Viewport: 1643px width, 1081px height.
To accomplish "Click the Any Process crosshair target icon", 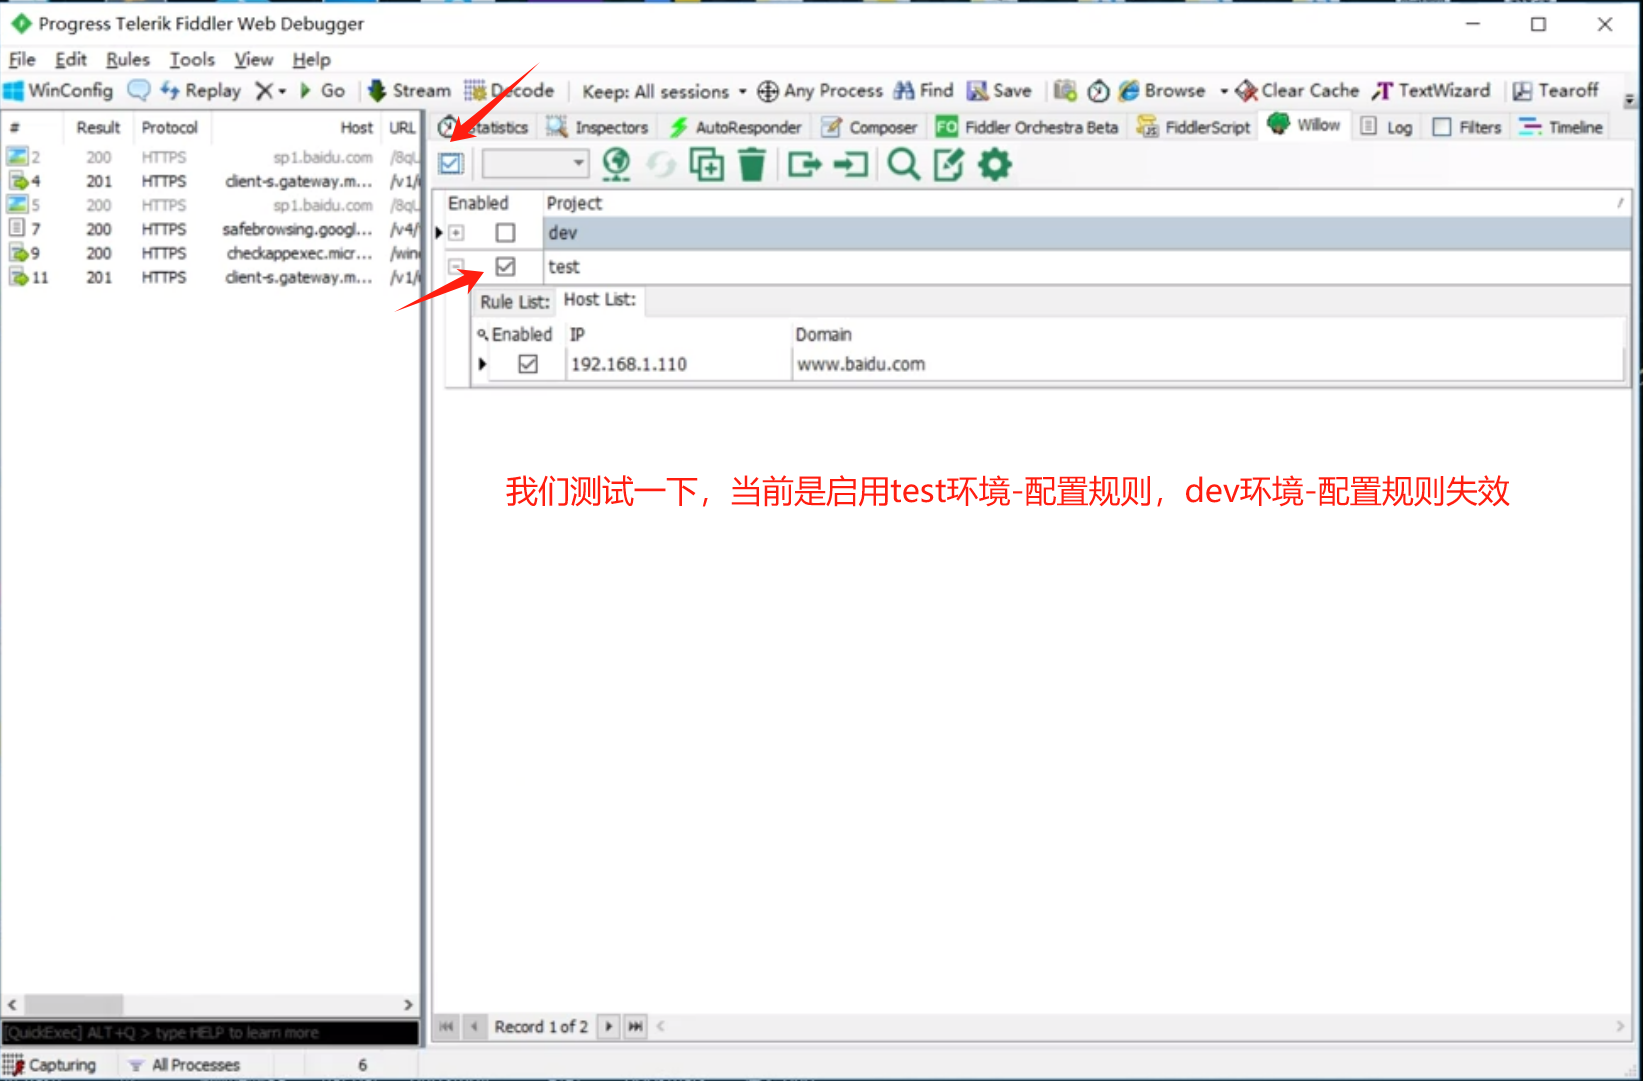I will (768, 91).
